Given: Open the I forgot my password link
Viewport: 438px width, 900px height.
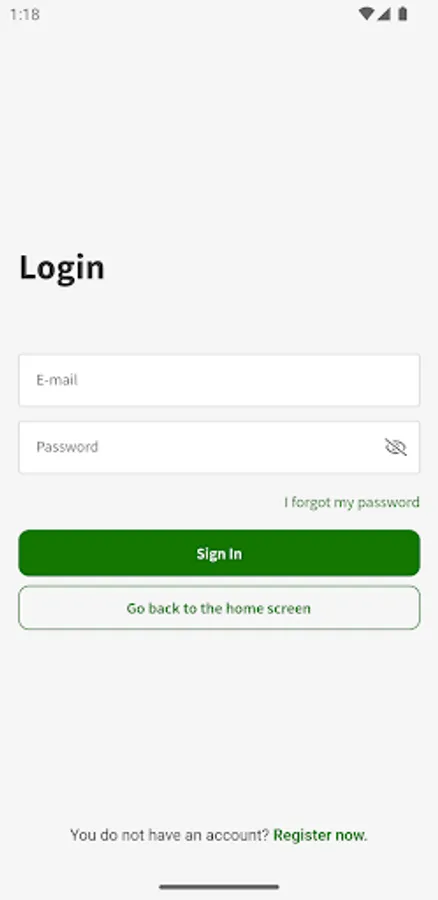Looking at the screenshot, I should click(352, 503).
